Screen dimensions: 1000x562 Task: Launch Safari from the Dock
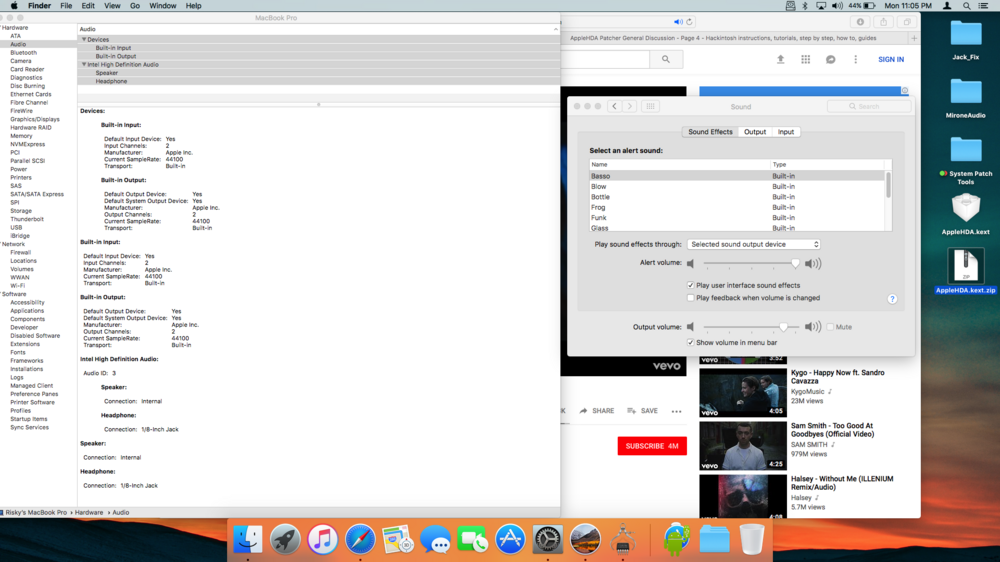click(360, 540)
